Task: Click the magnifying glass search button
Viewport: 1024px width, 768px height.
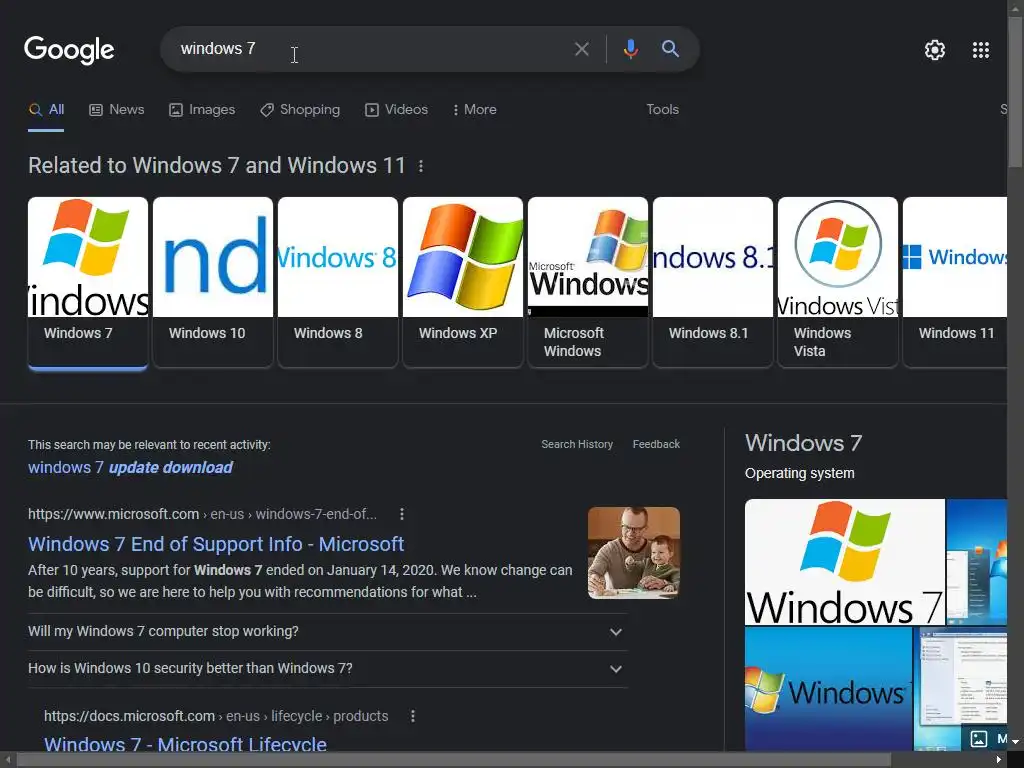Action: tap(670, 48)
